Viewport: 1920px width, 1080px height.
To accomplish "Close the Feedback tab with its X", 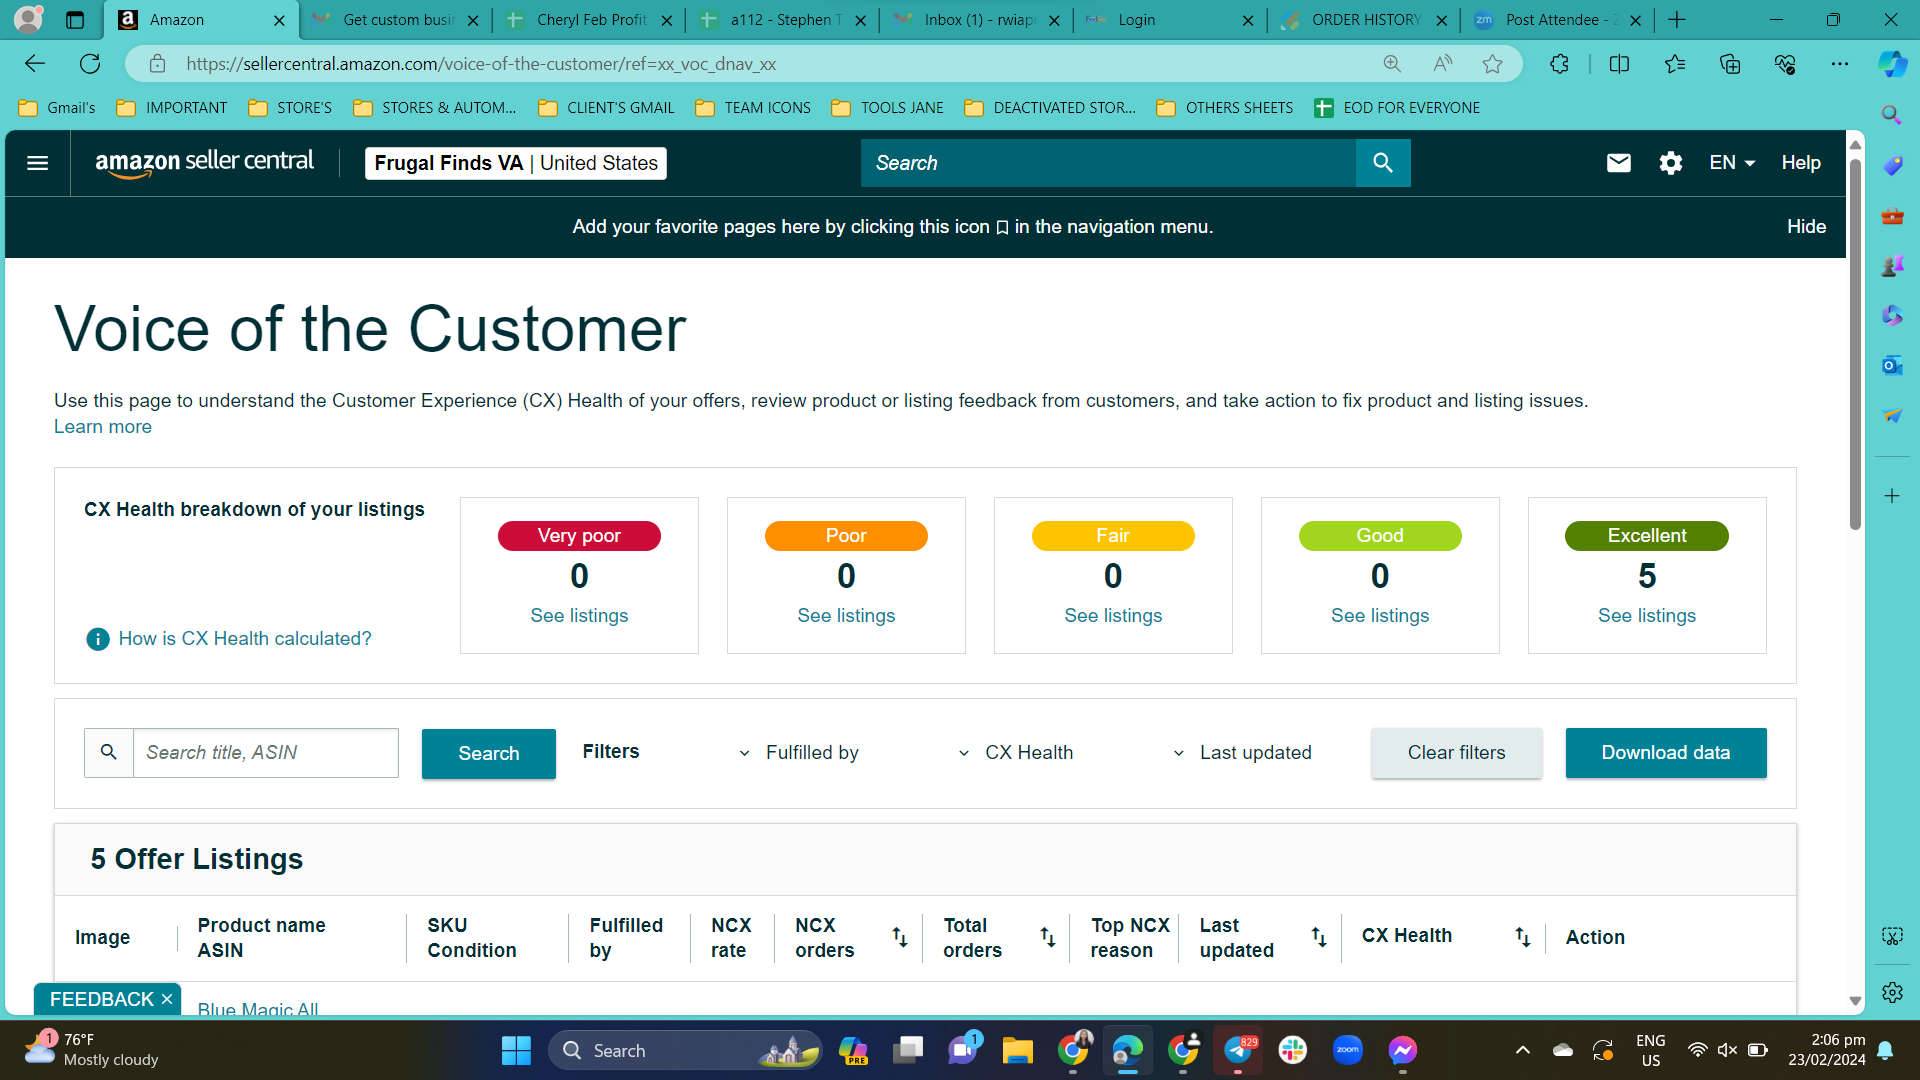I will point(167,999).
